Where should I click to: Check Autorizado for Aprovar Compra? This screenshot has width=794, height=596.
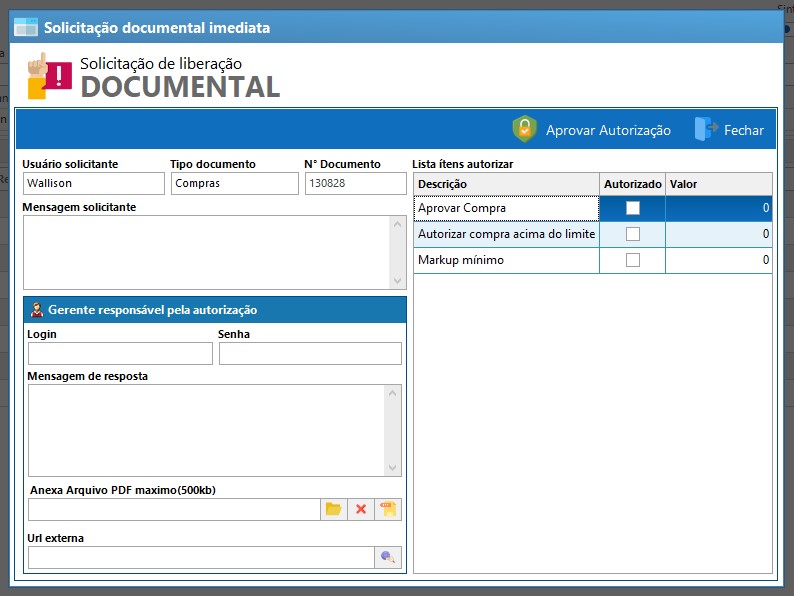[632, 208]
